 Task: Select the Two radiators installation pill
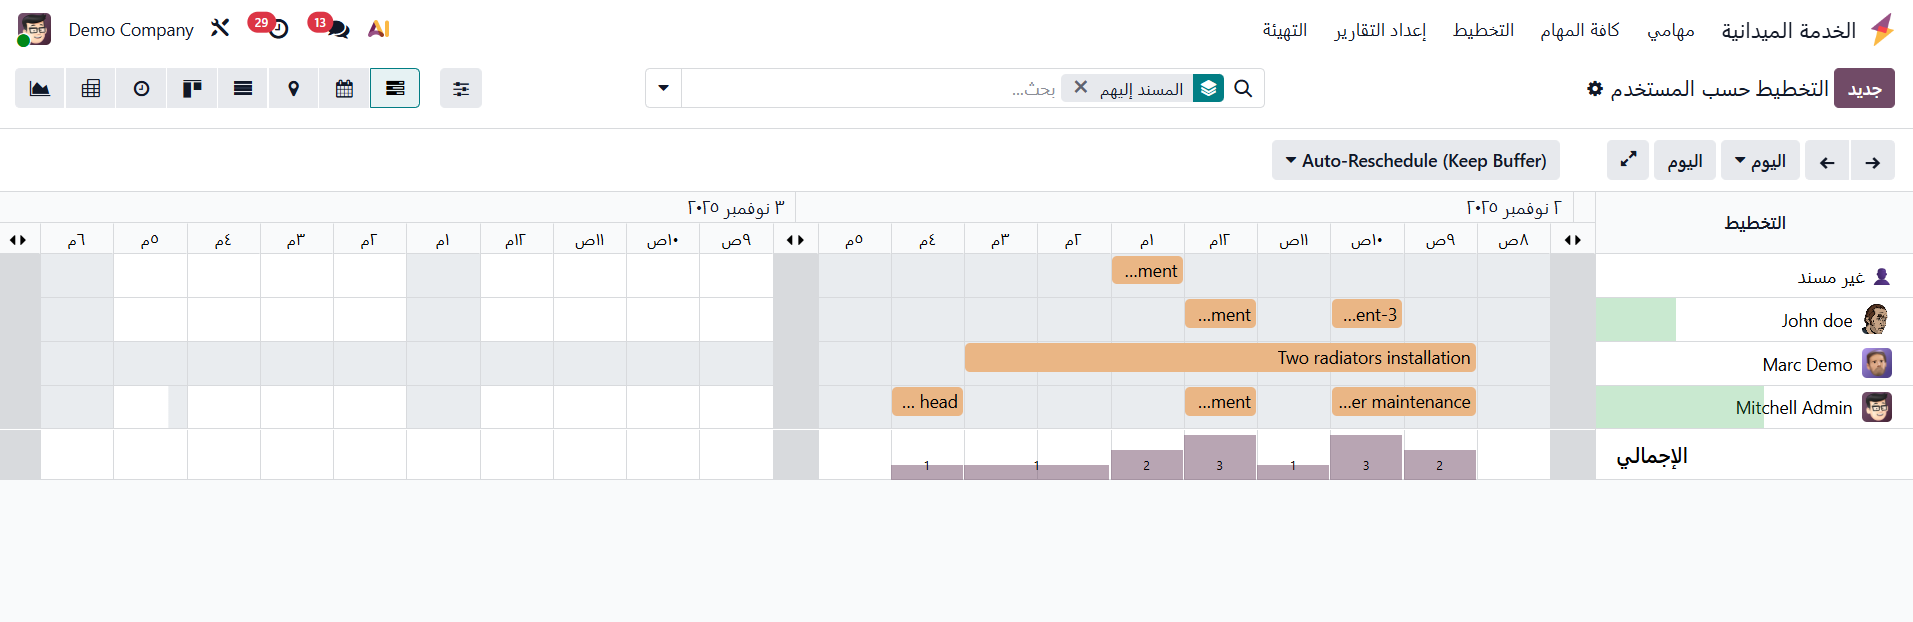coord(1220,358)
